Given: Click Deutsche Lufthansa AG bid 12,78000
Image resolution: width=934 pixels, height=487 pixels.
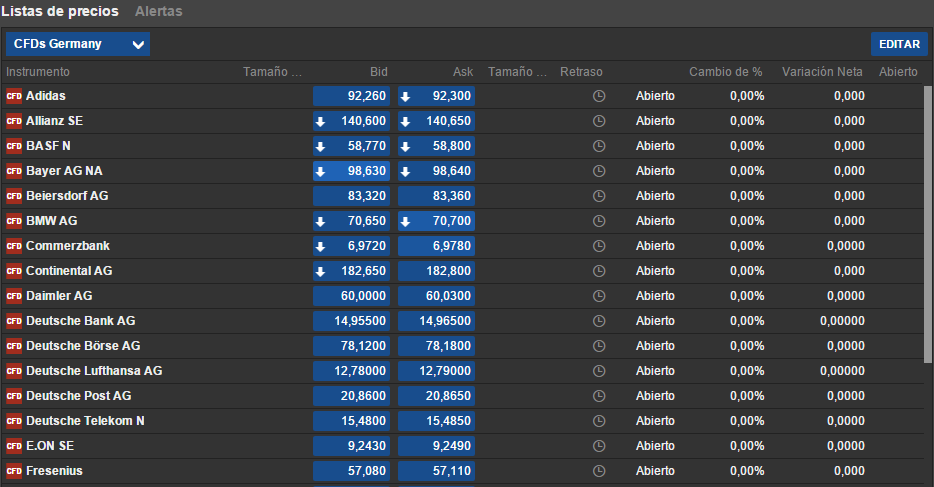Looking at the screenshot, I should (x=351, y=371).
